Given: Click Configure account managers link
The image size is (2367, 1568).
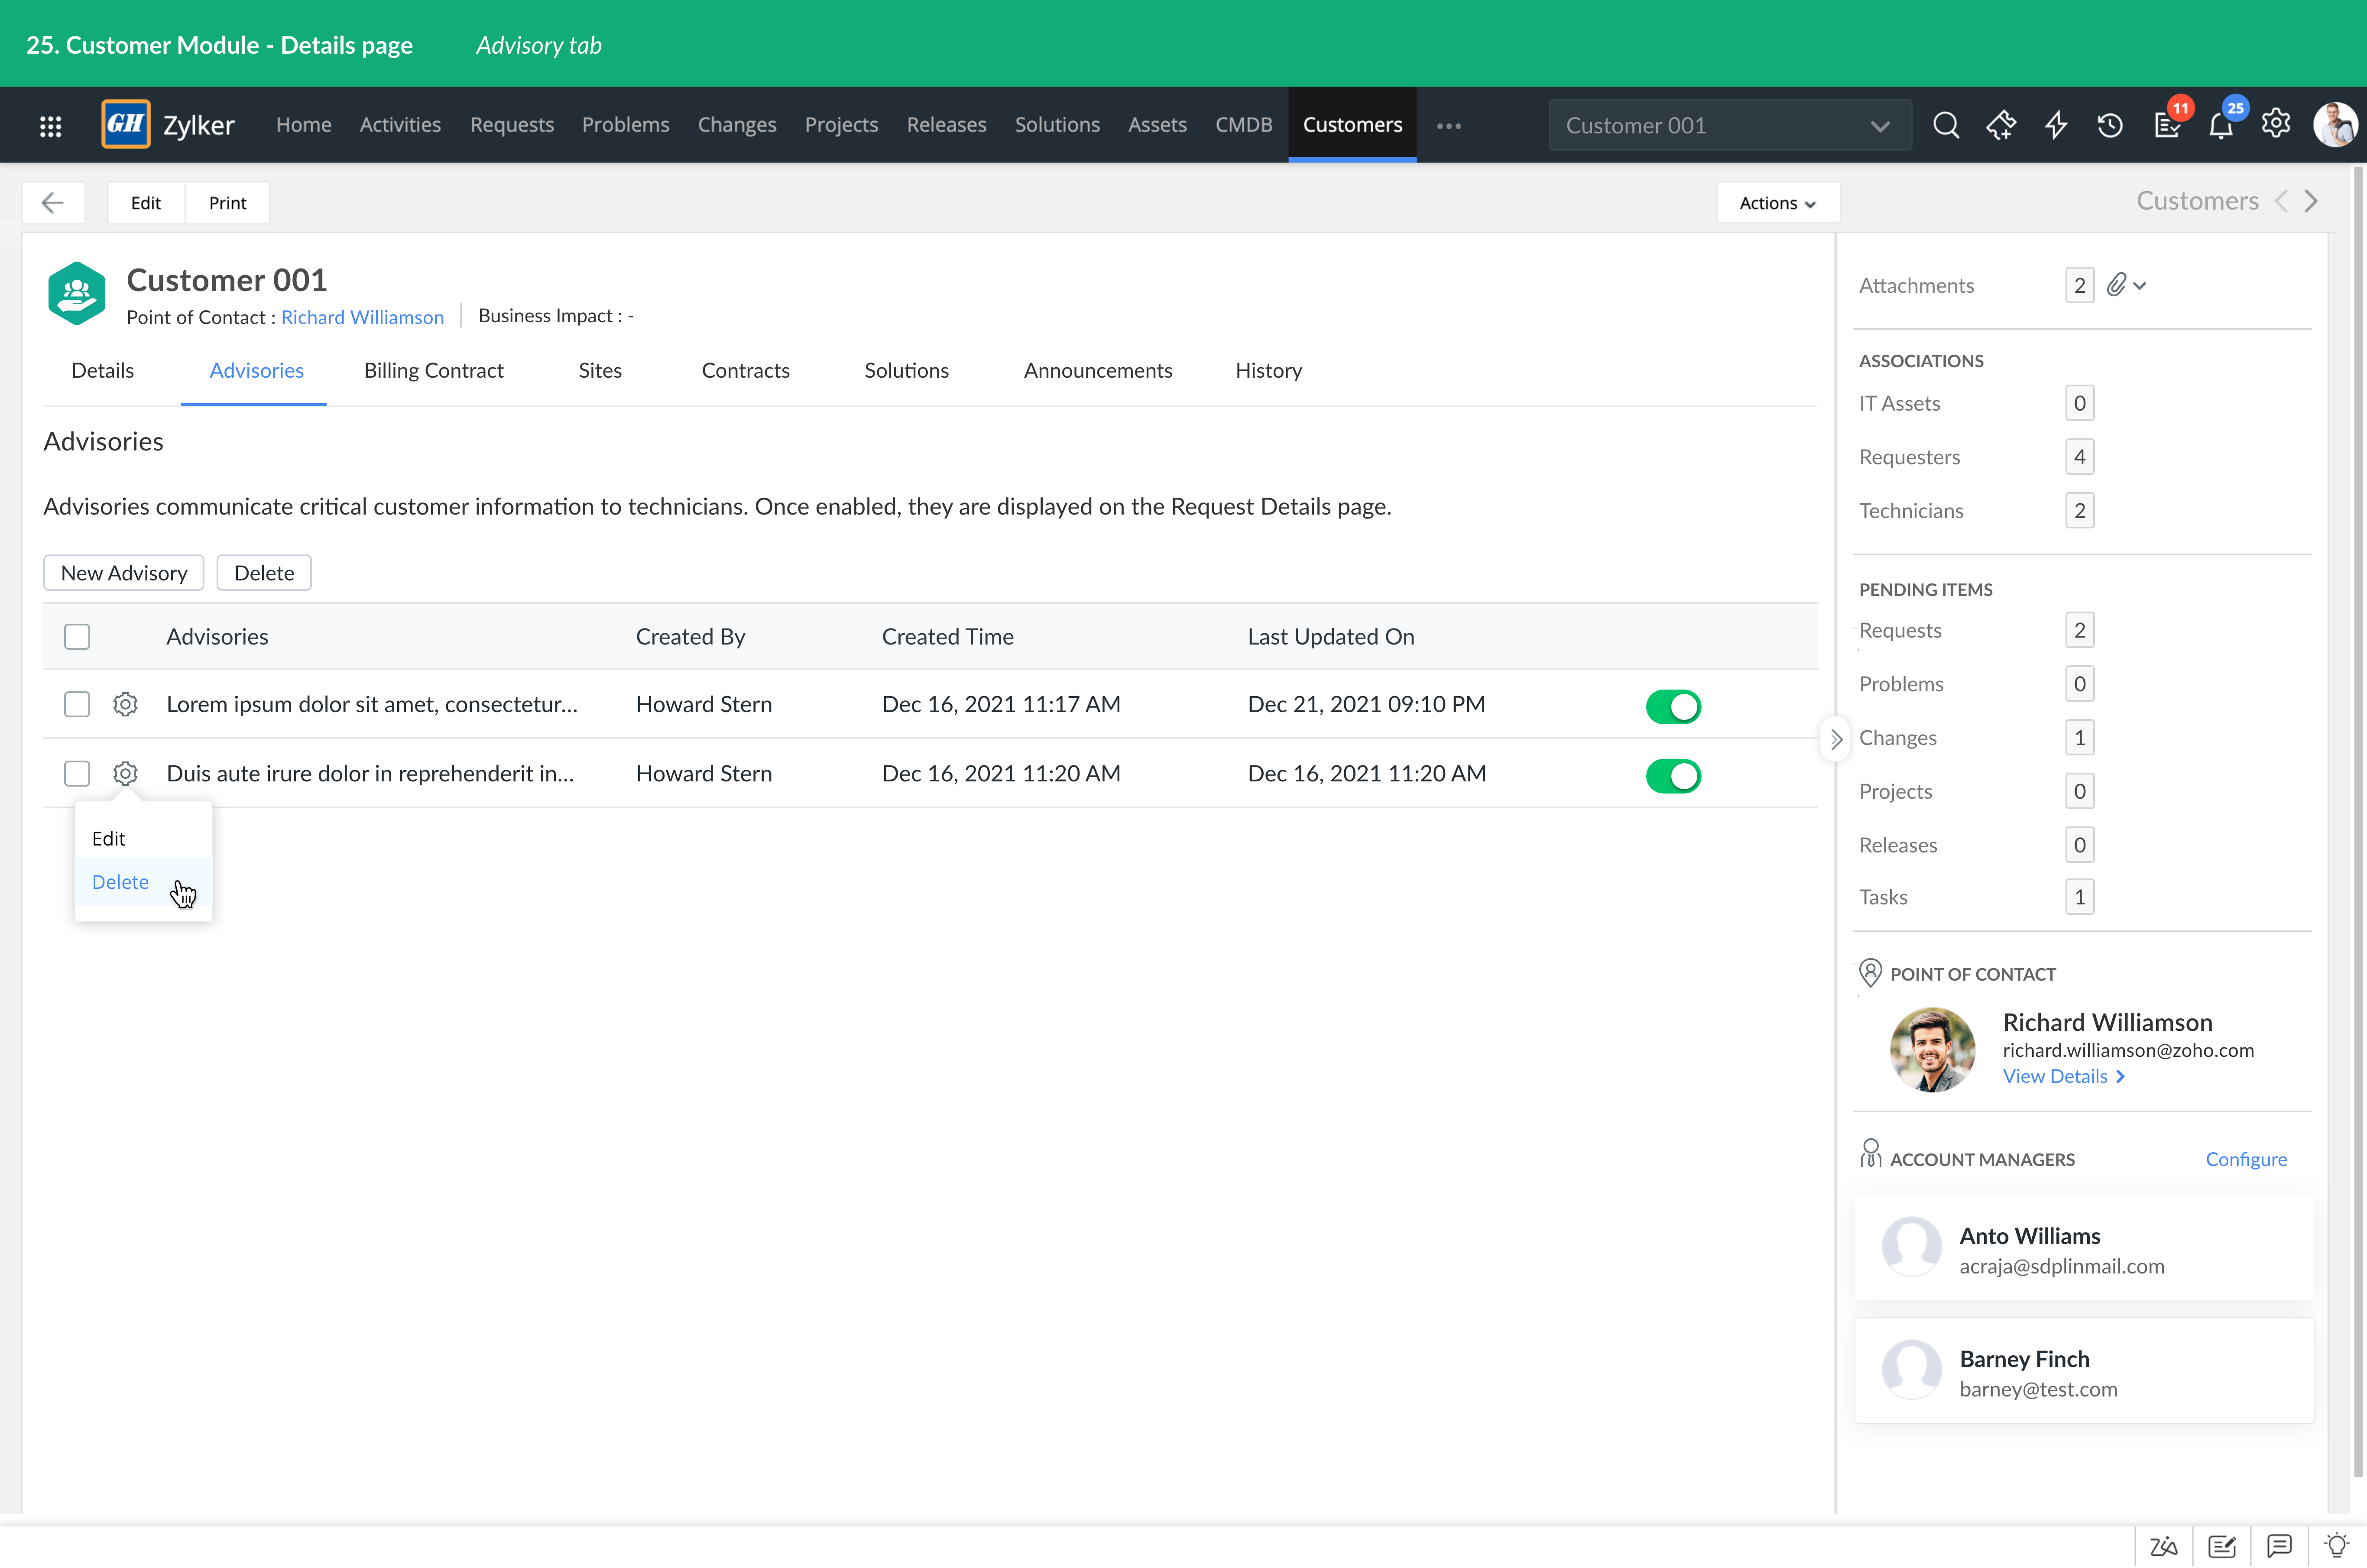Looking at the screenshot, I should tap(2246, 1159).
